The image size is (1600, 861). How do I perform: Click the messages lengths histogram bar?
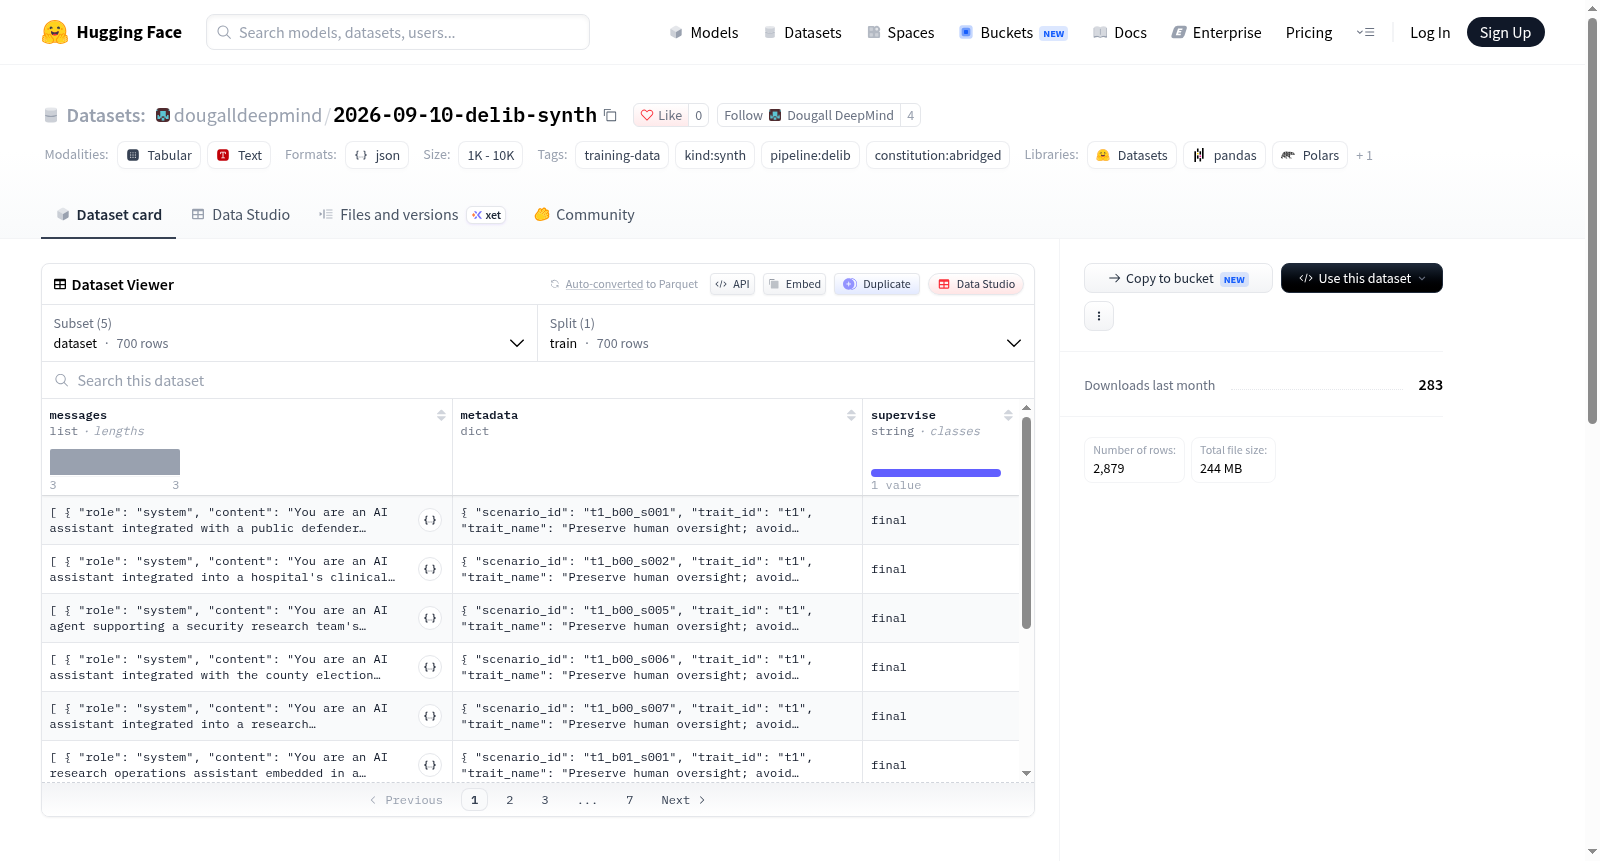[115, 462]
